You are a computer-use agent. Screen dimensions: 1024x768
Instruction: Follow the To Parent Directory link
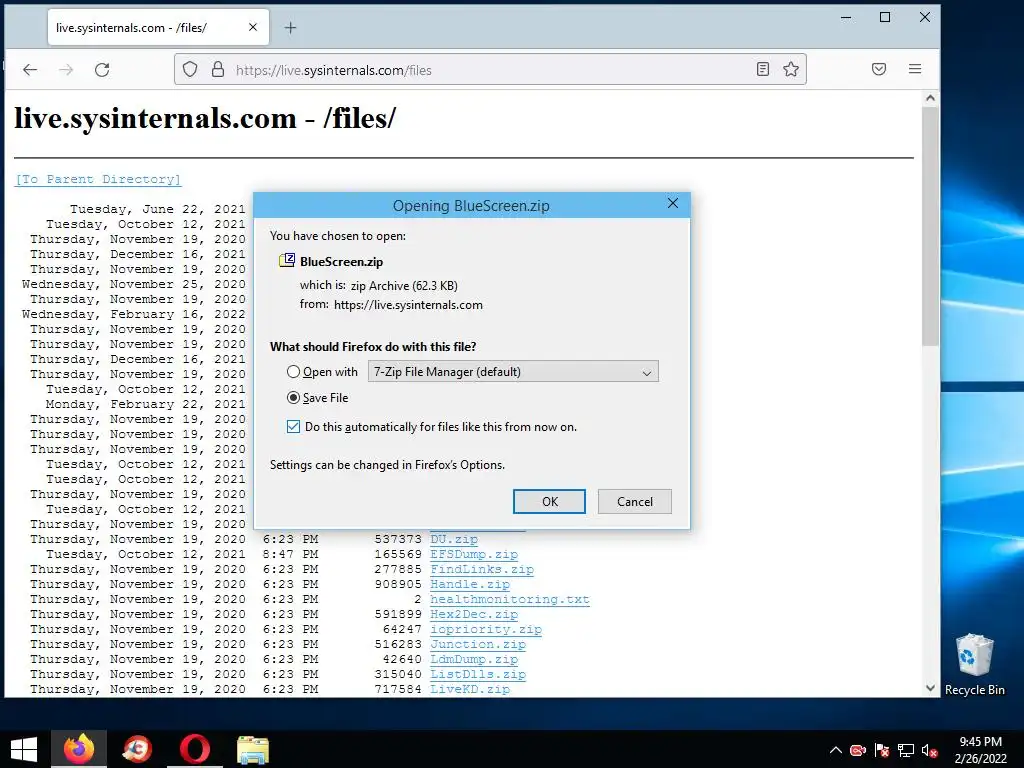(98, 179)
